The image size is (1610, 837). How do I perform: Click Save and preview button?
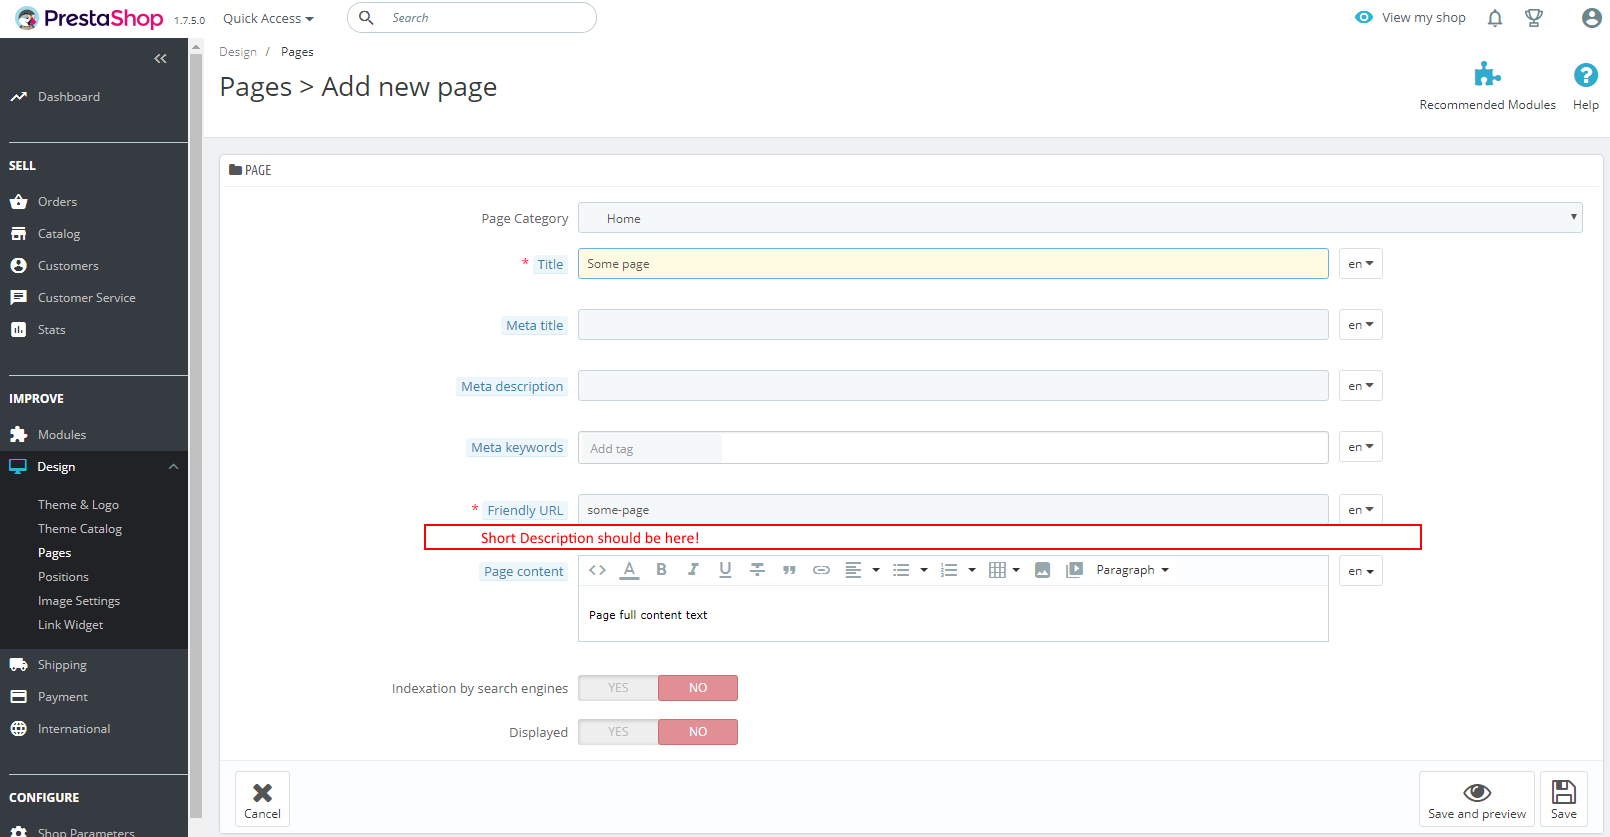(x=1477, y=799)
